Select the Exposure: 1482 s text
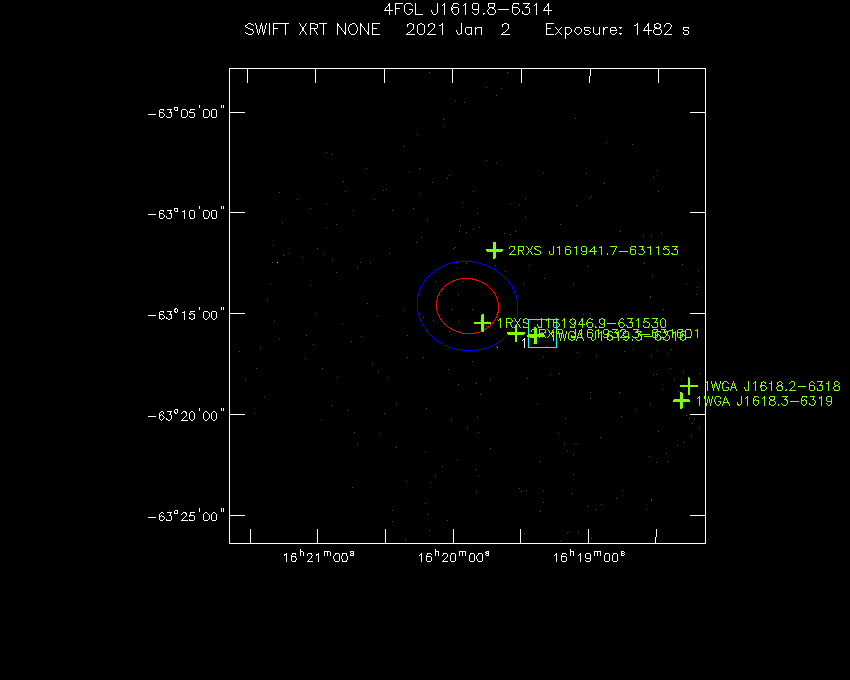This screenshot has height=680, width=850. click(617, 29)
